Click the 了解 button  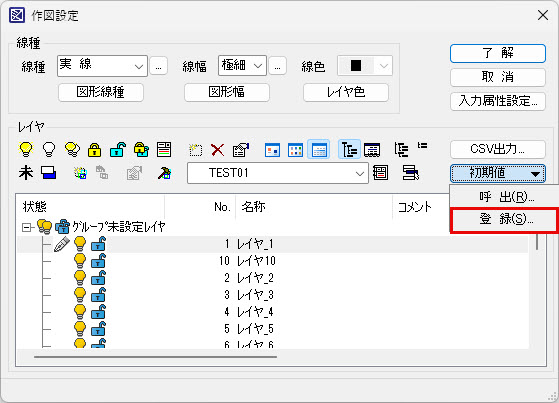point(498,53)
